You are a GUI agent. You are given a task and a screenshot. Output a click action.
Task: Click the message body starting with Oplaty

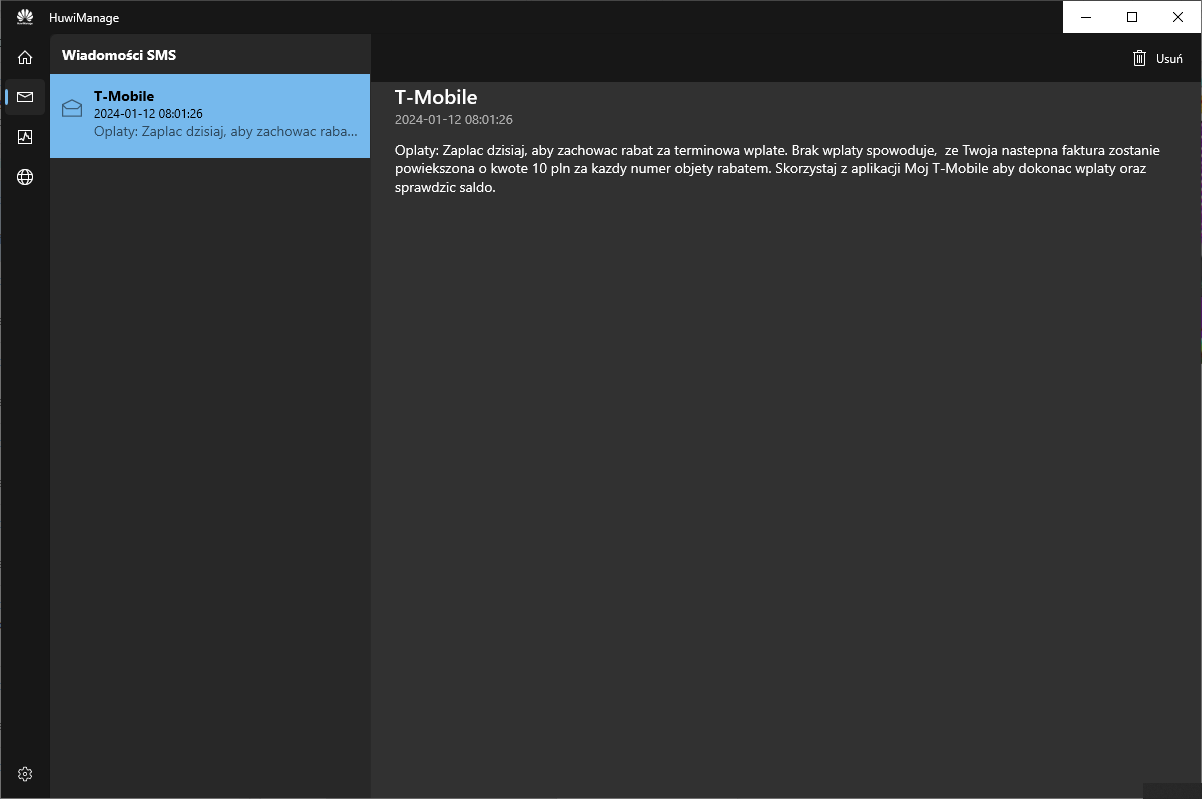coord(777,168)
